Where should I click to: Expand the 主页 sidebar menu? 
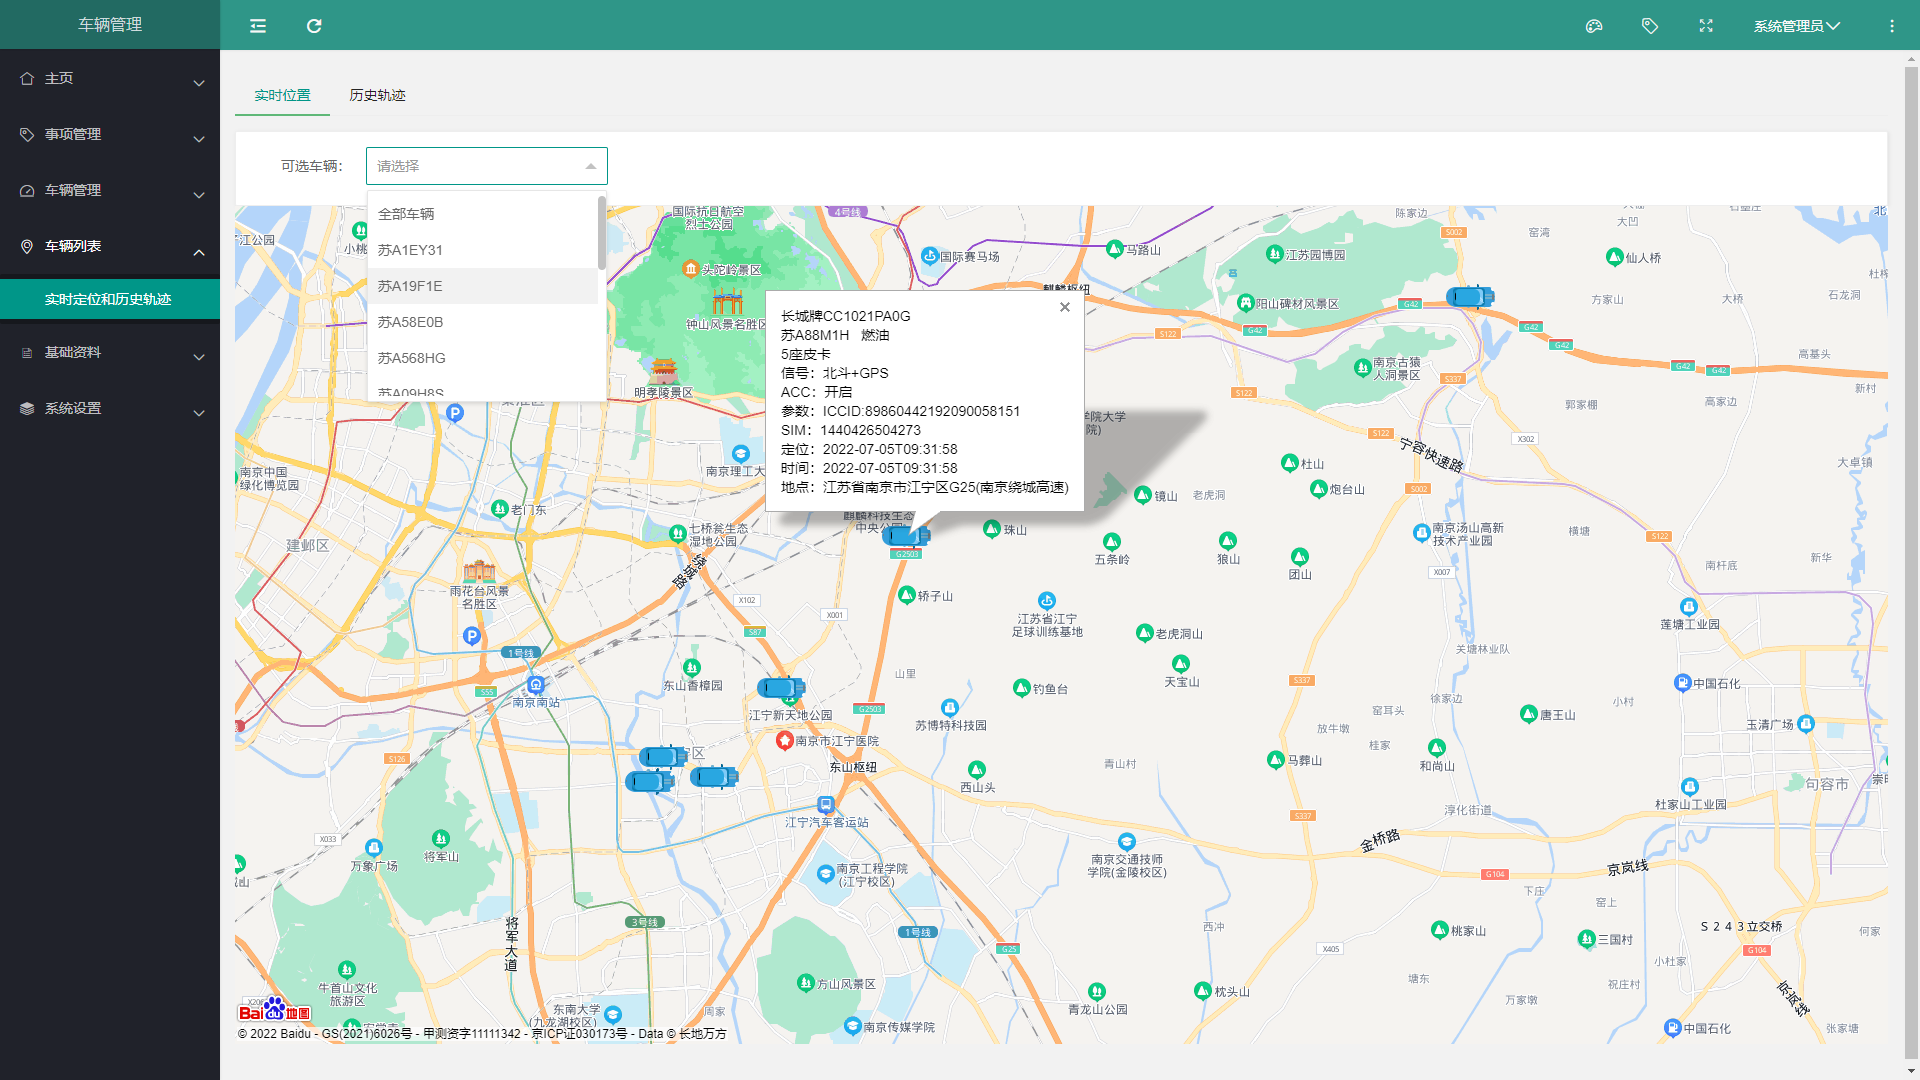[110, 78]
